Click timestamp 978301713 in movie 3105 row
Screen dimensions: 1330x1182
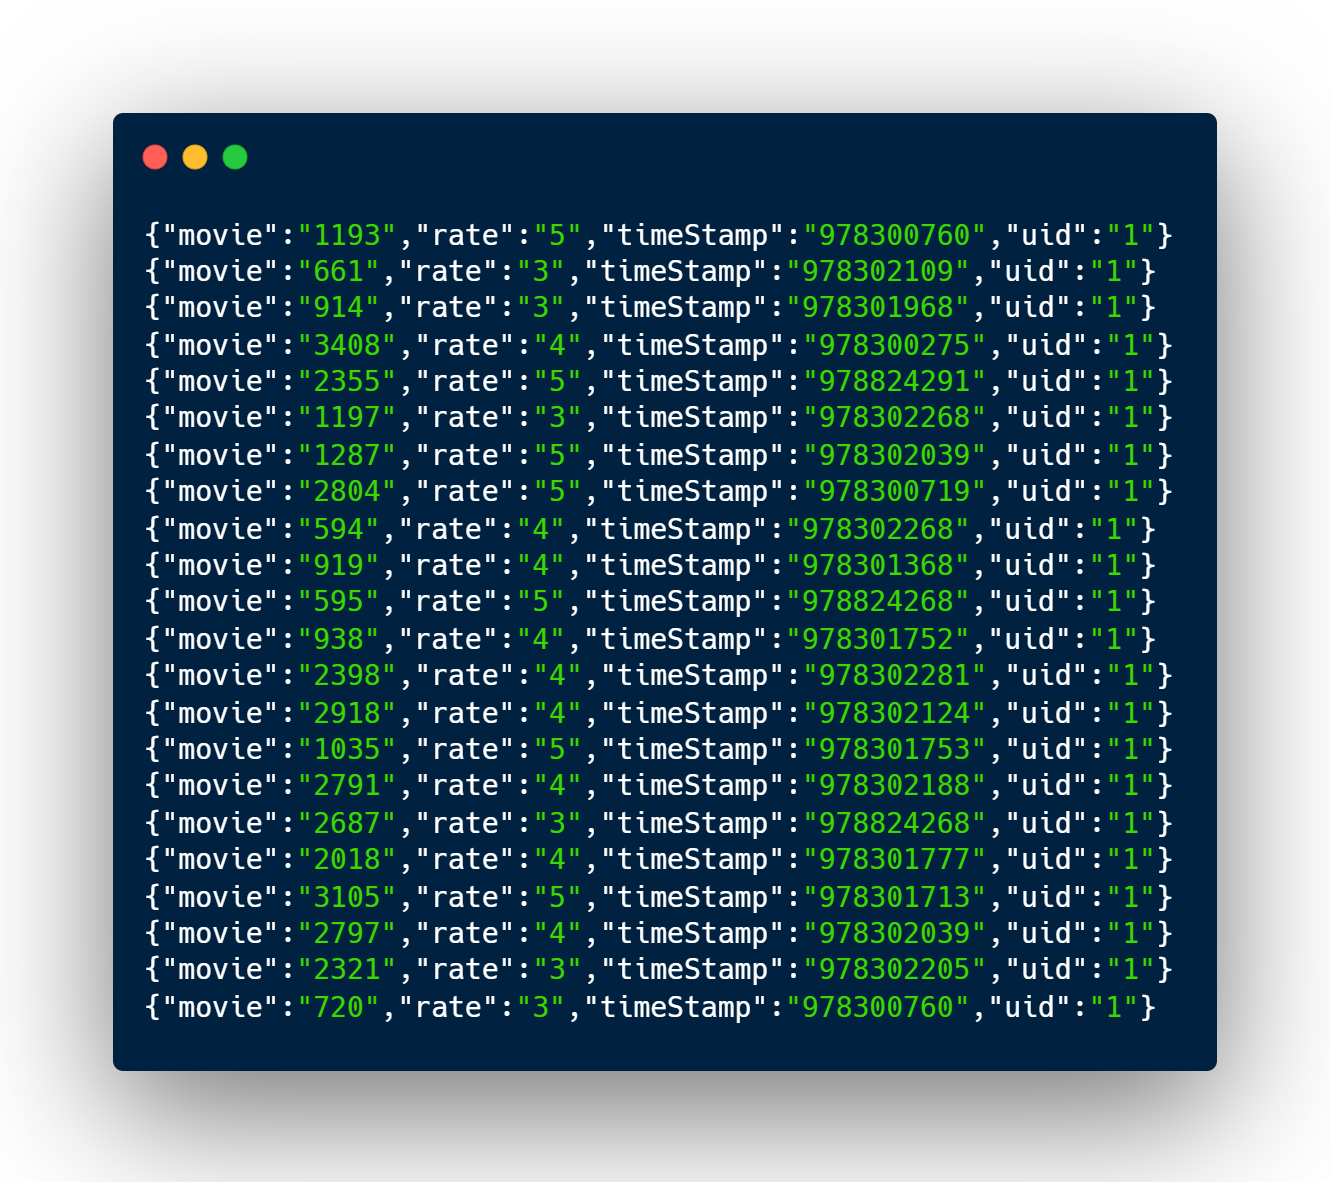pos(895,897)
